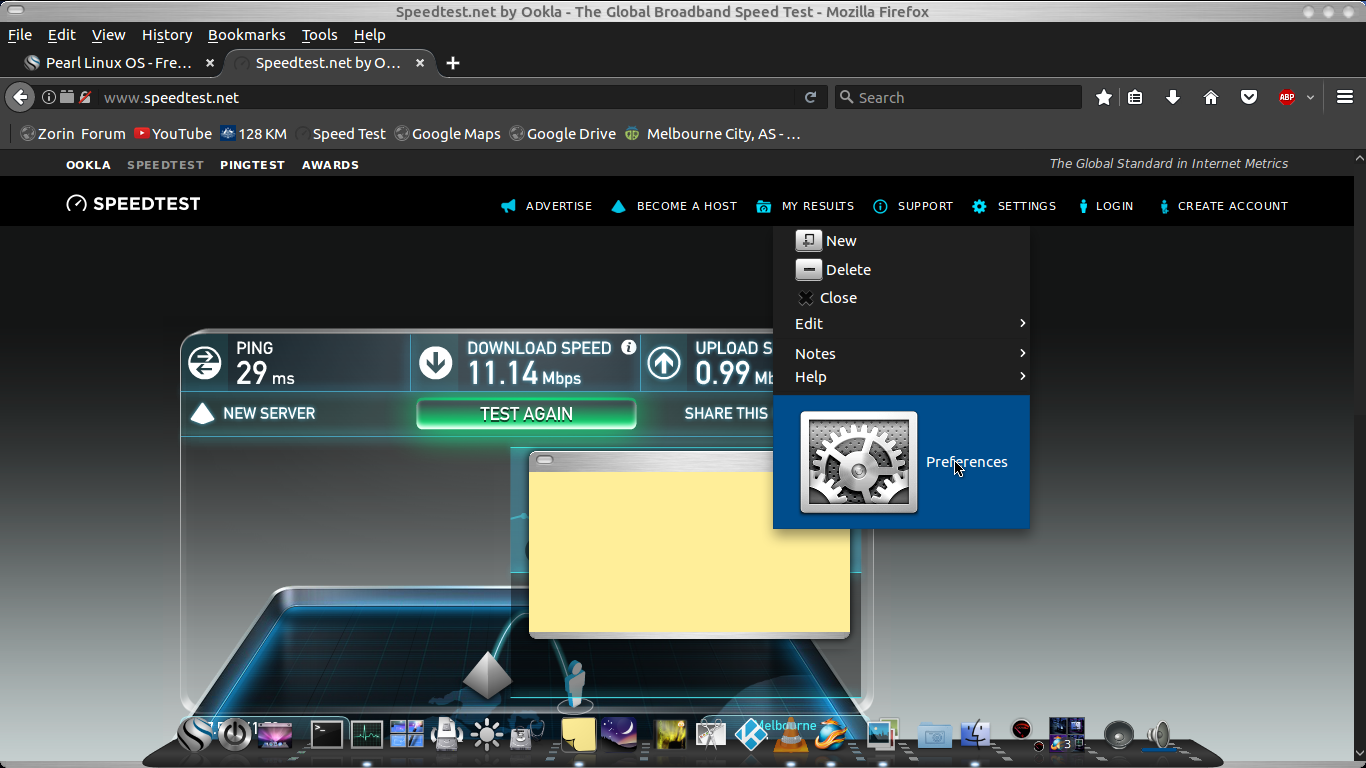Image resolution: width=1366 pixels, height=768 pixels.
Task: Click the download speed info icon
Action: click(x=629, y=348)
